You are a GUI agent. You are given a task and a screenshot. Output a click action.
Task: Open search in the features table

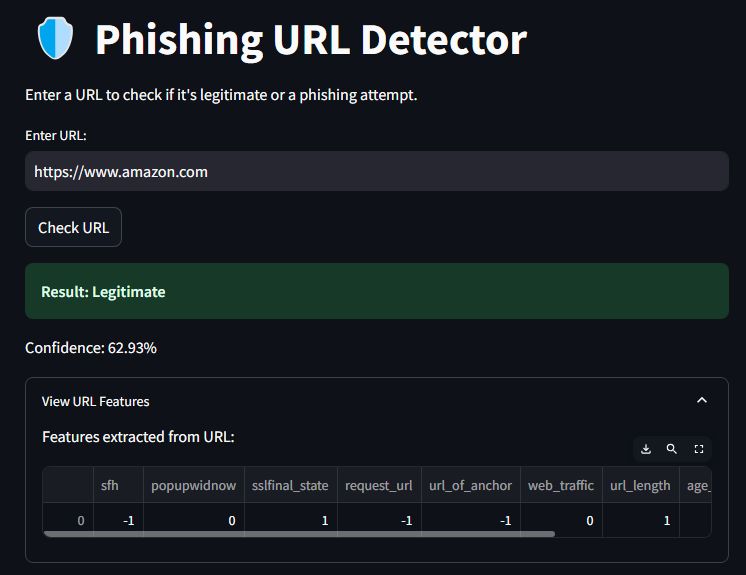coord(672,450)
